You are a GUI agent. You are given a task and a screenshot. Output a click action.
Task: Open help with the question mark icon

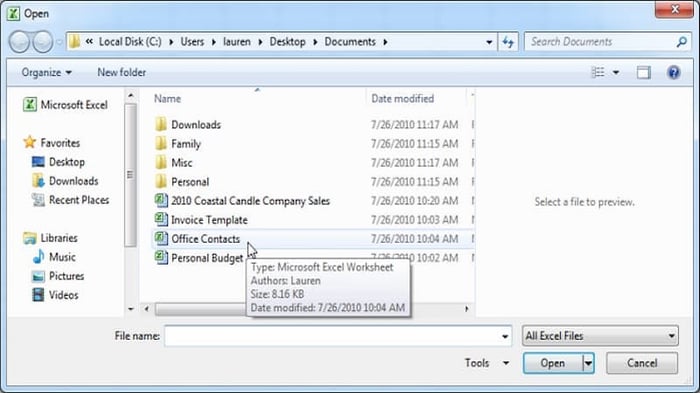pyautogui.click(x=673, y=72)
